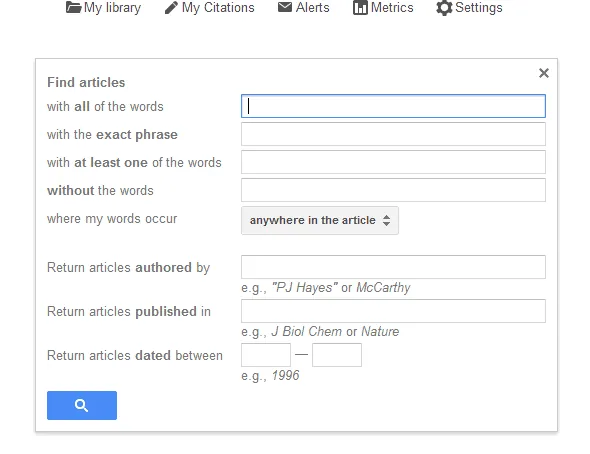Click the 'PJ Hayes or McCarthy' example text
This screenshot has height=454, width=590.
[x=326, y=288]
